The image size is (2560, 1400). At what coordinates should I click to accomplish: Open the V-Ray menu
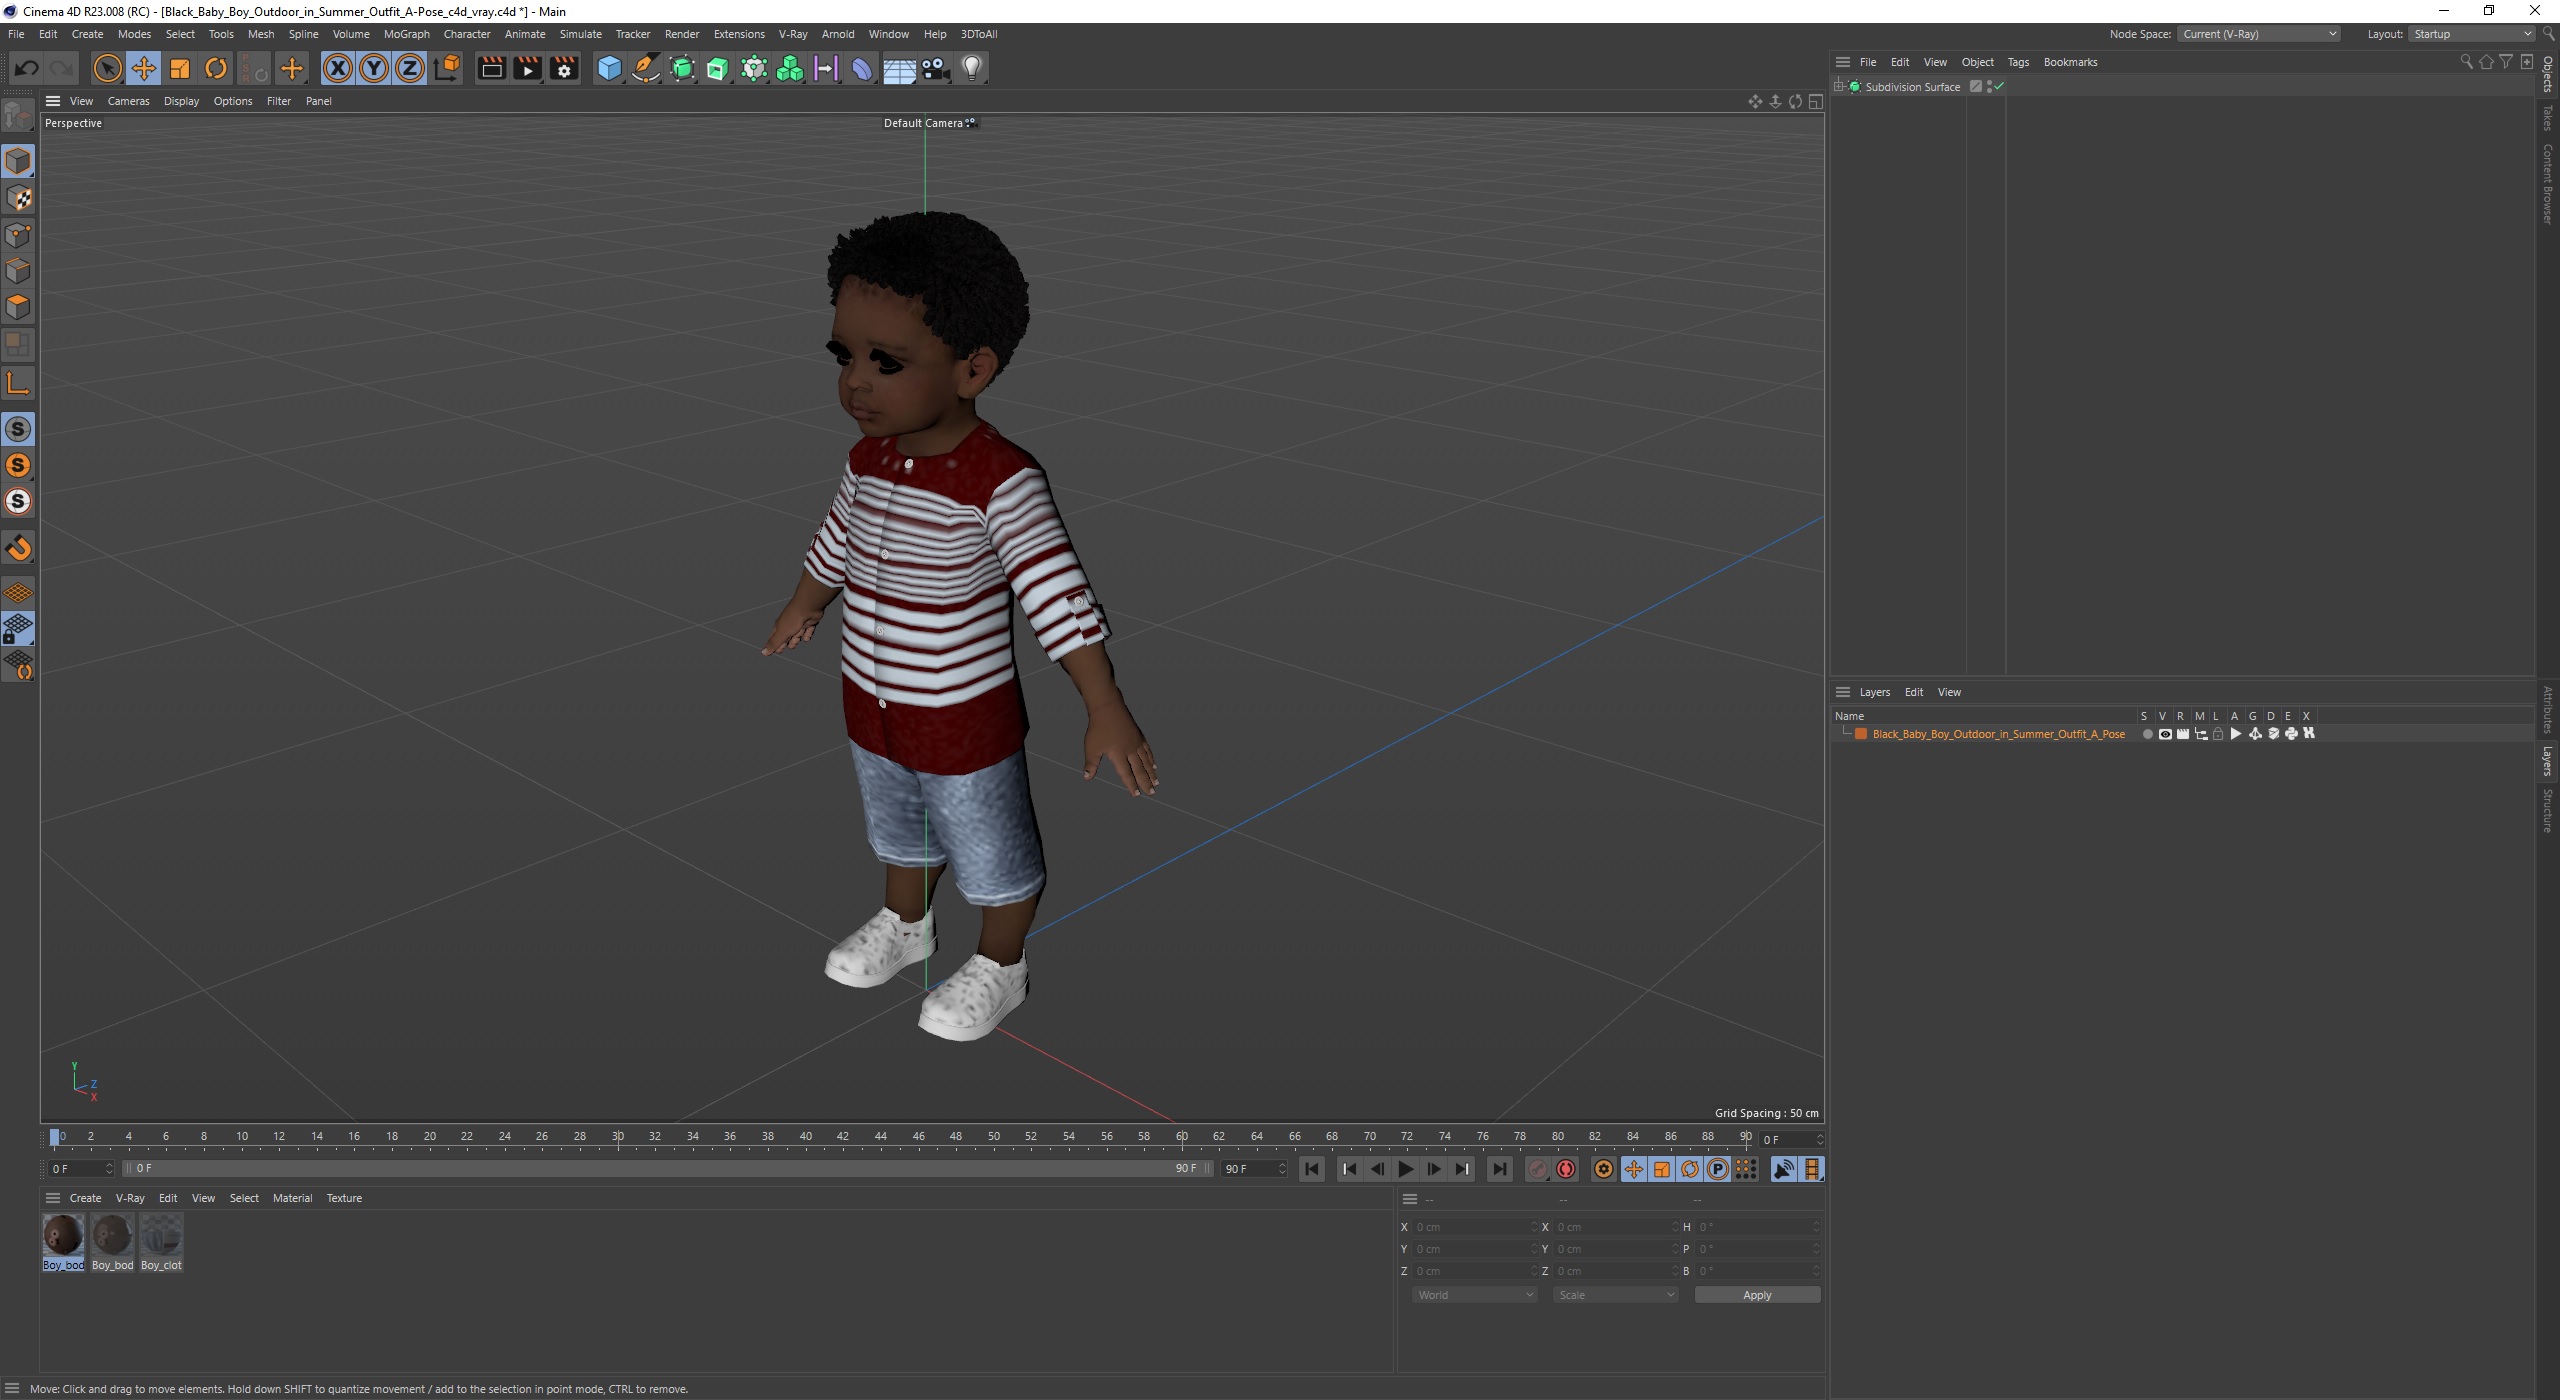coord(793,34)
